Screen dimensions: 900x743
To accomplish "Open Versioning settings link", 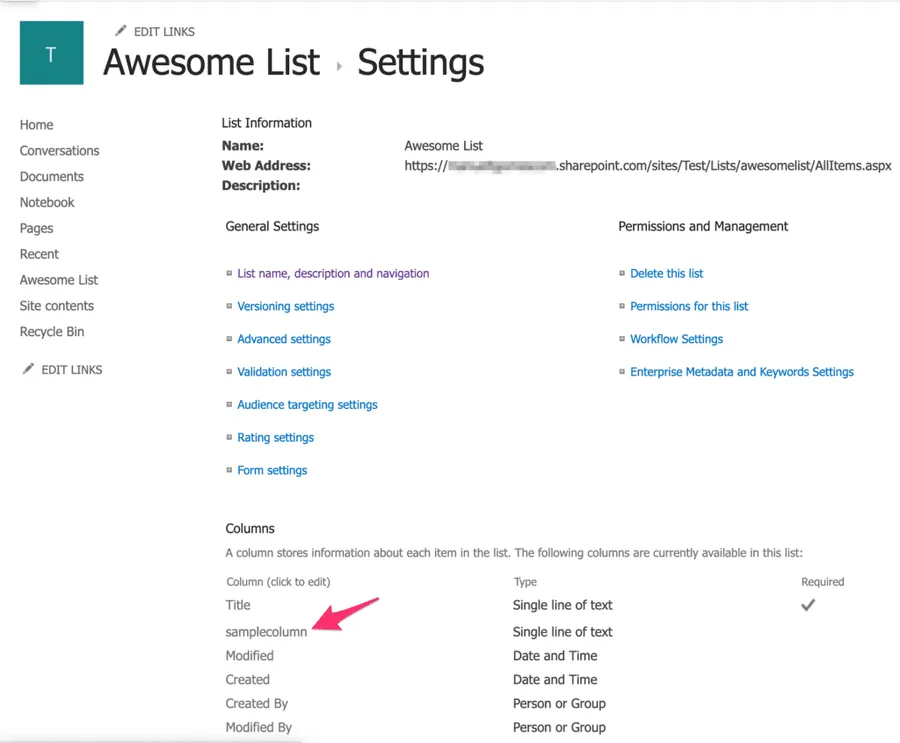I will point(285,306).
